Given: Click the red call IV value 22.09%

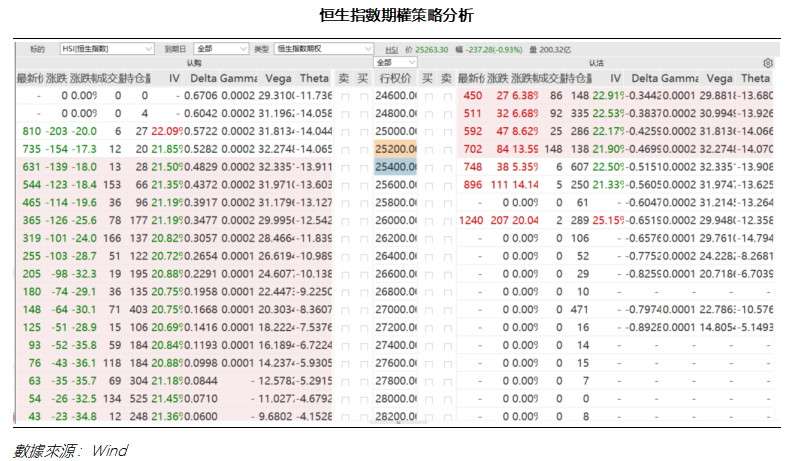Looking at the screenshot, I should click(167, 131).
